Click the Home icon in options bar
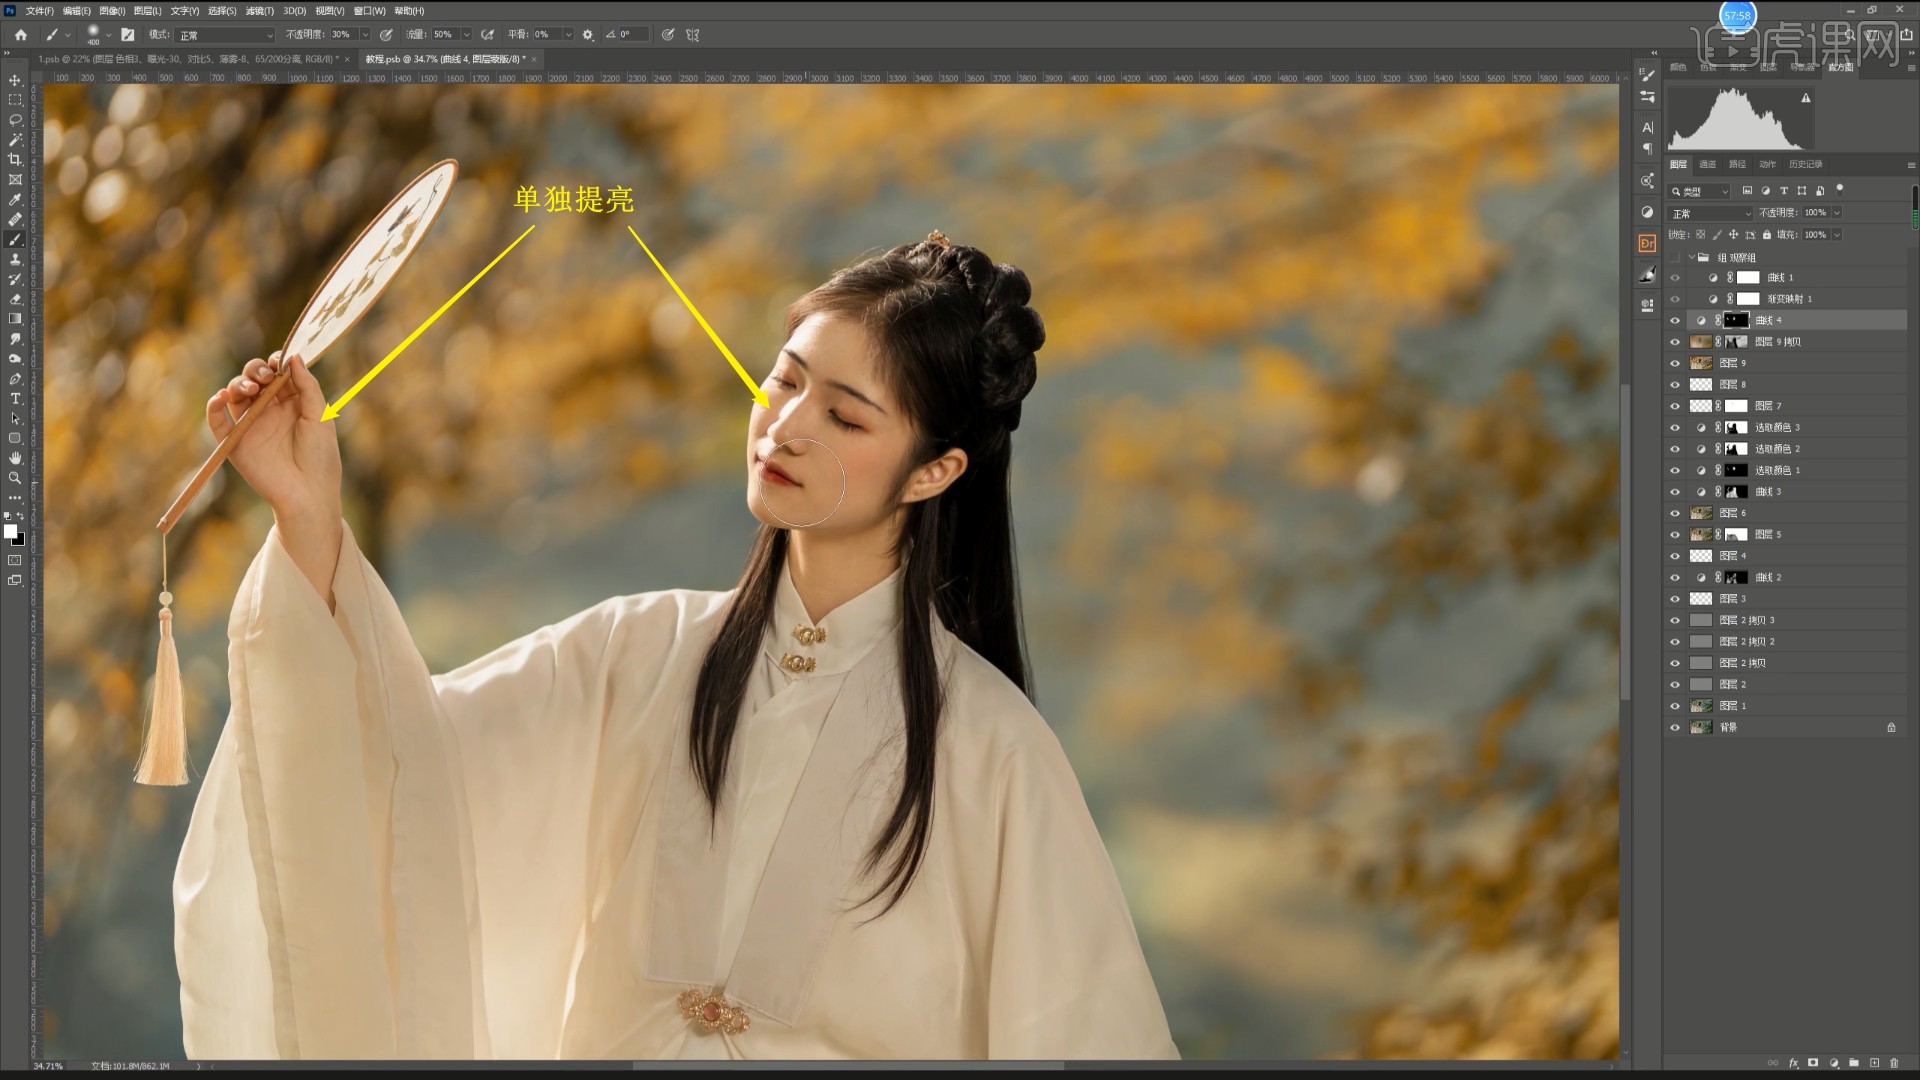Viewport: 1920px width, 1080px height. click(x=20, y=35)
